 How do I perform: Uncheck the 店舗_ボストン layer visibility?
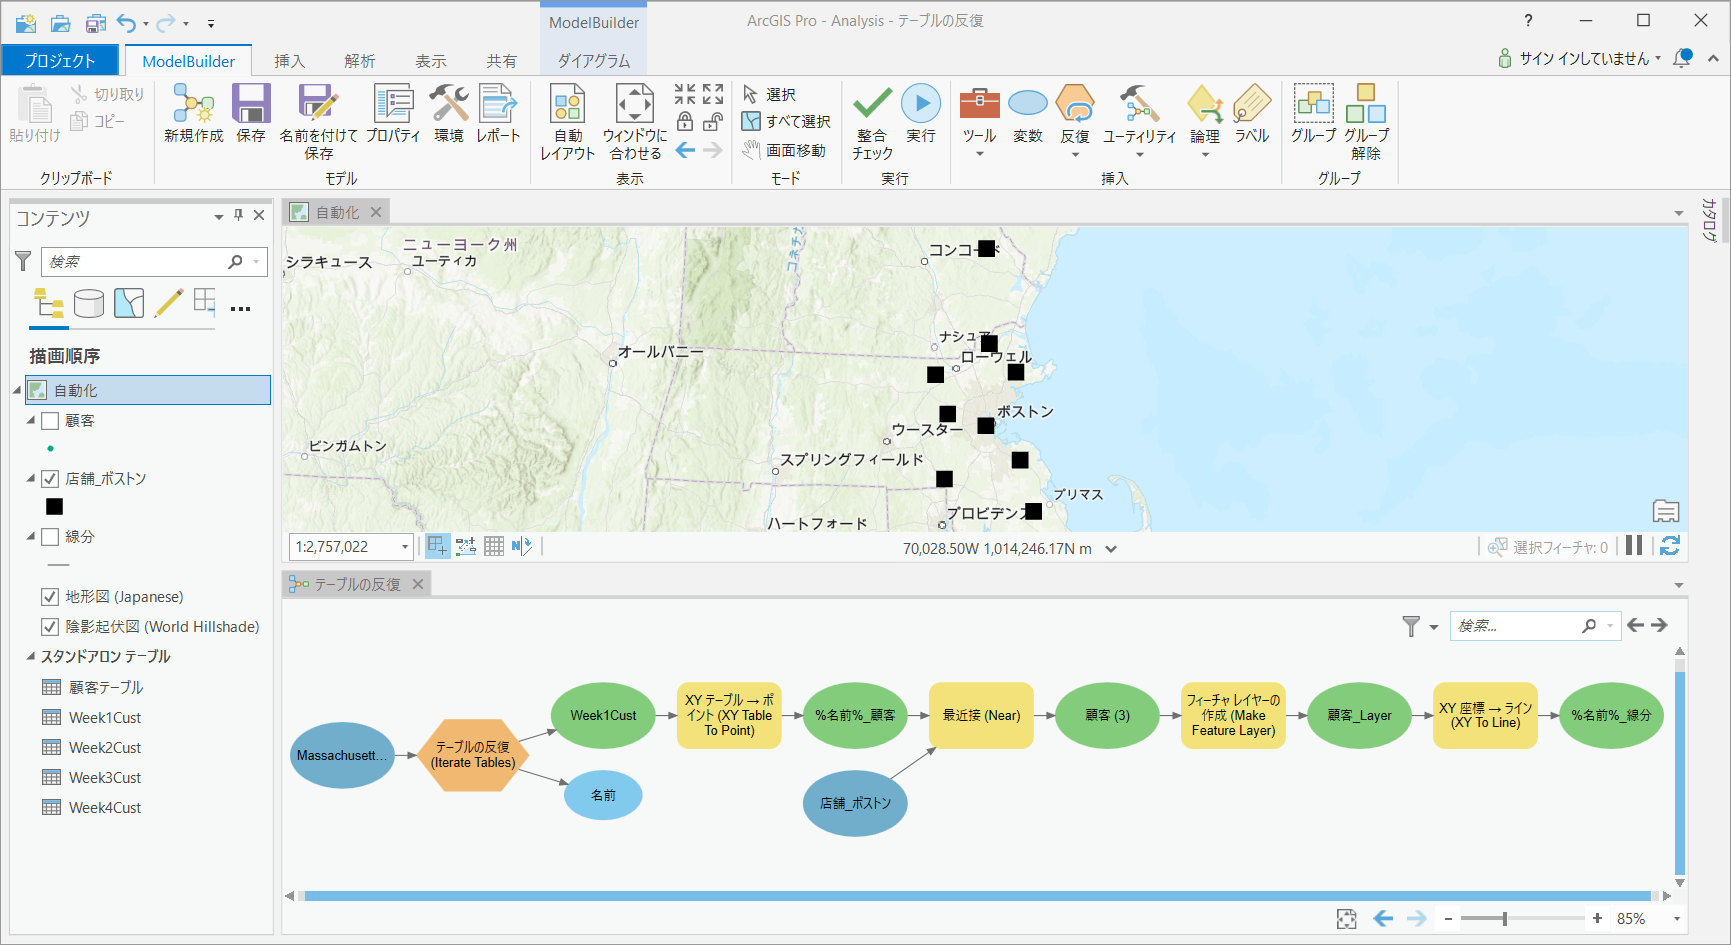[x=50, y=478]
